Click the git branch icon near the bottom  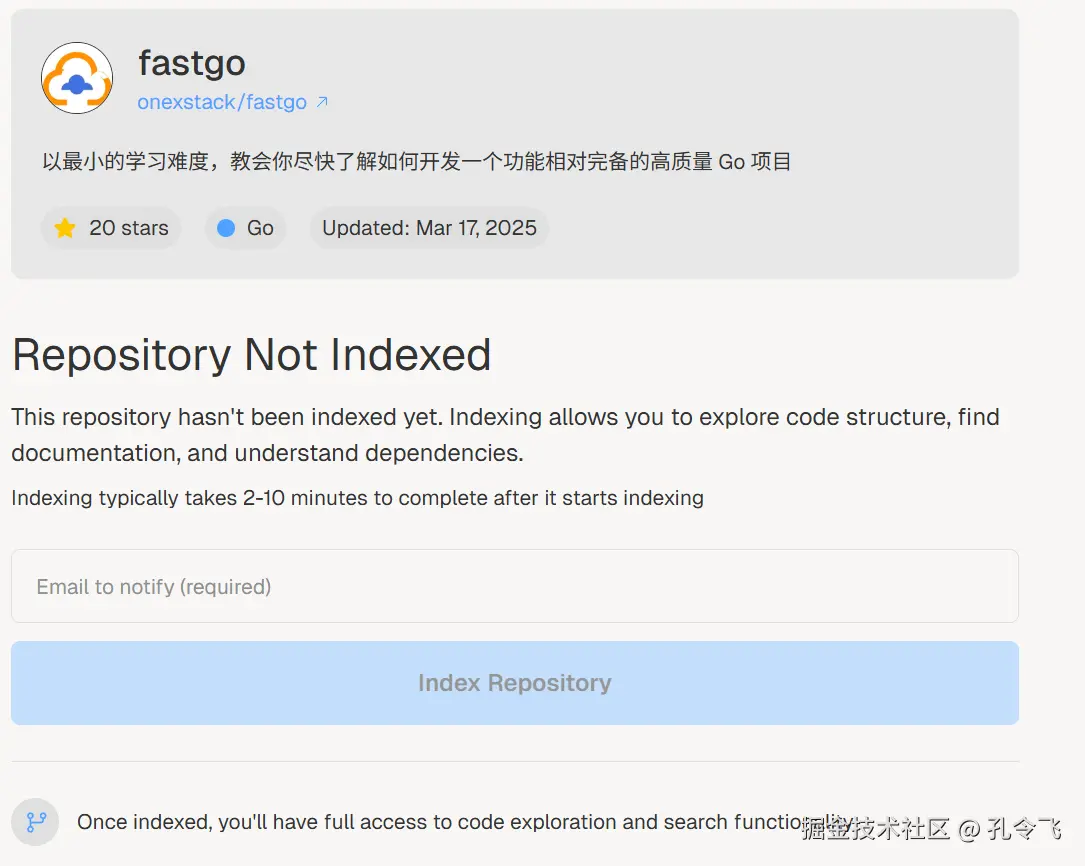36,822
